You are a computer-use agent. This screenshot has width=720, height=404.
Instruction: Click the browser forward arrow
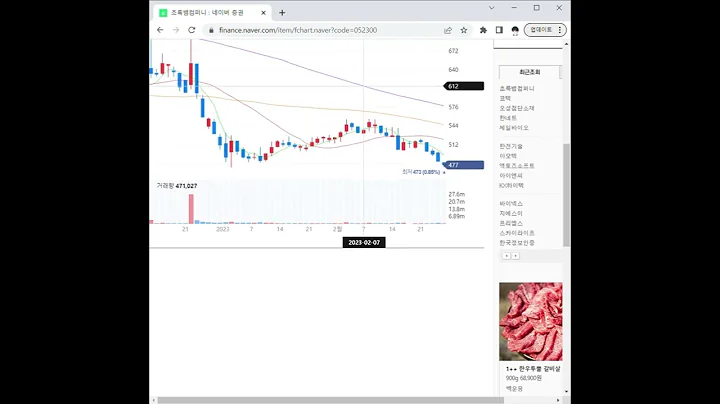click(175, 30)
